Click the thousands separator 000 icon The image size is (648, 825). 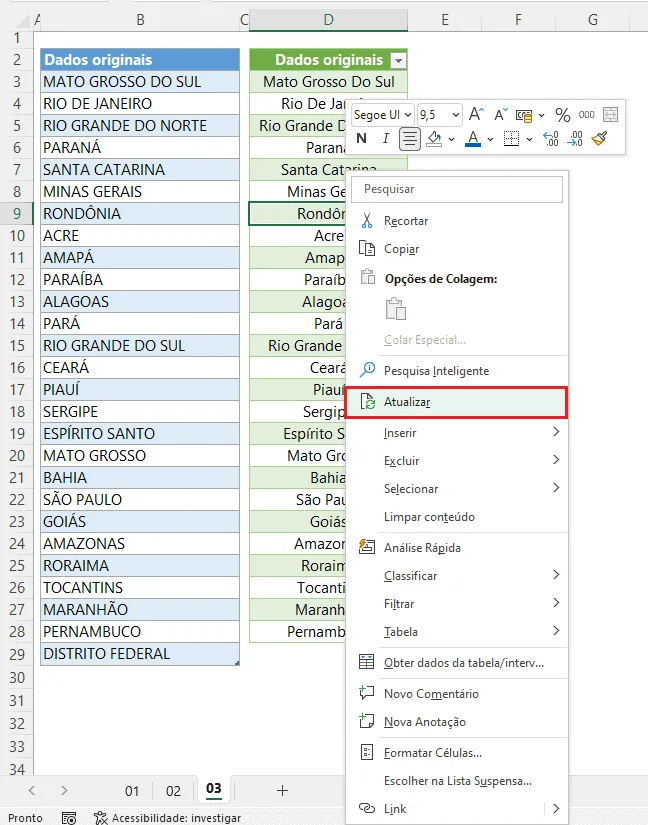pos(586,115)
